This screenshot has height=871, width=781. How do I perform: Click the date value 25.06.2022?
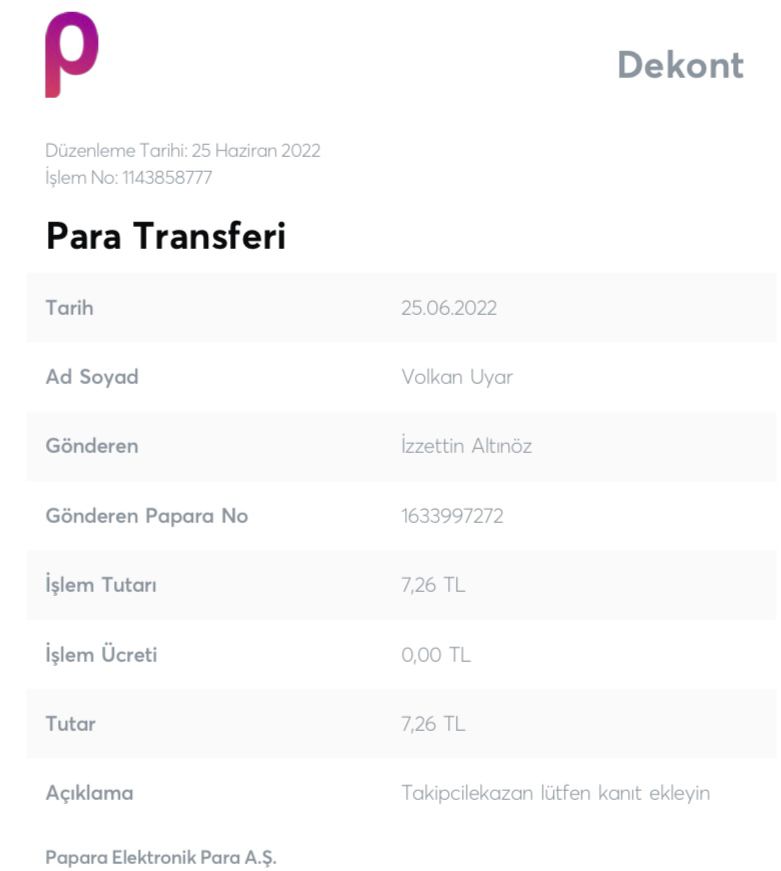tap(449, 308)
